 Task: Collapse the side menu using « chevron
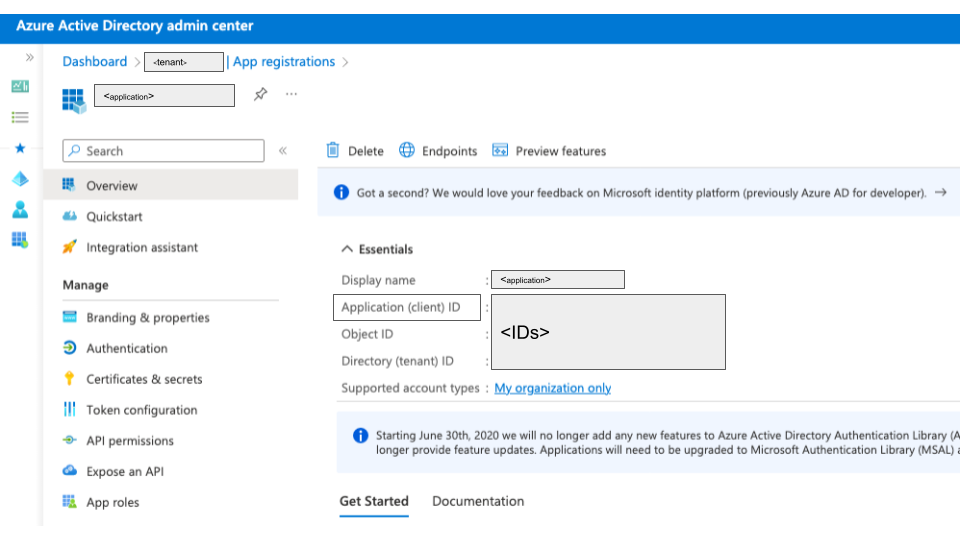coord(283,151)
